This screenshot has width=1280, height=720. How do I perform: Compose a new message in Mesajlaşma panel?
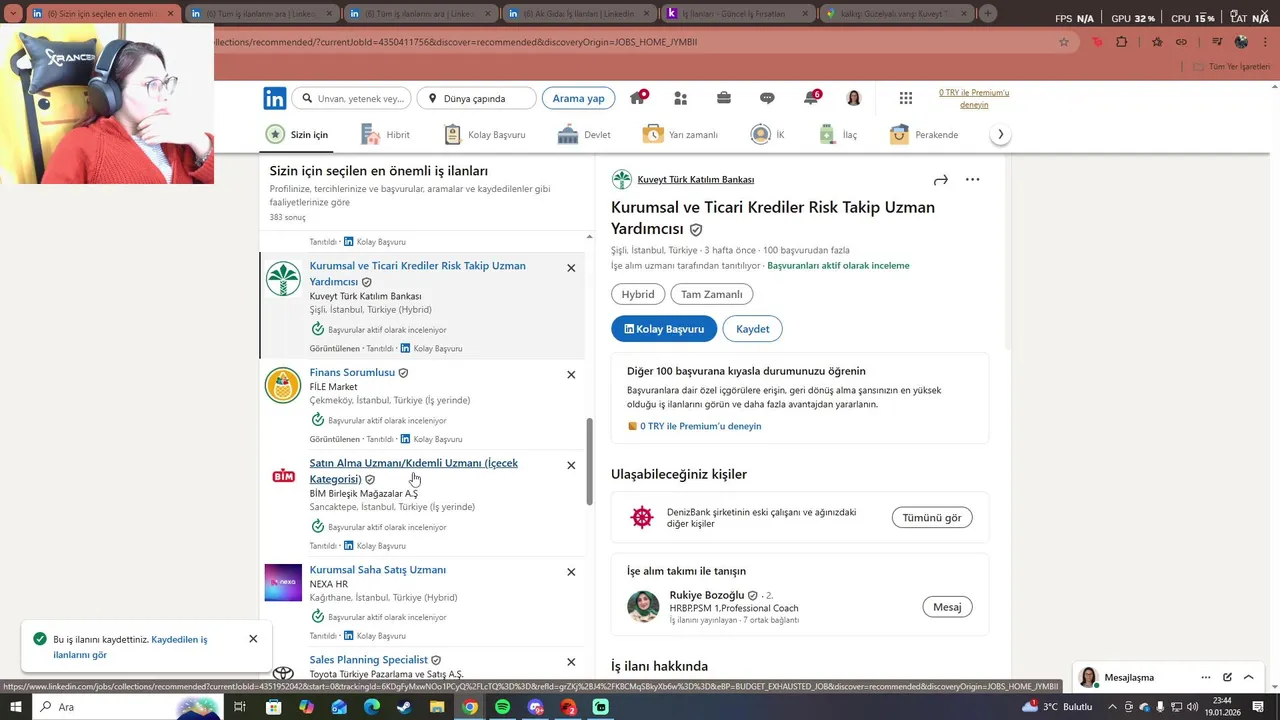(1227, 677)
